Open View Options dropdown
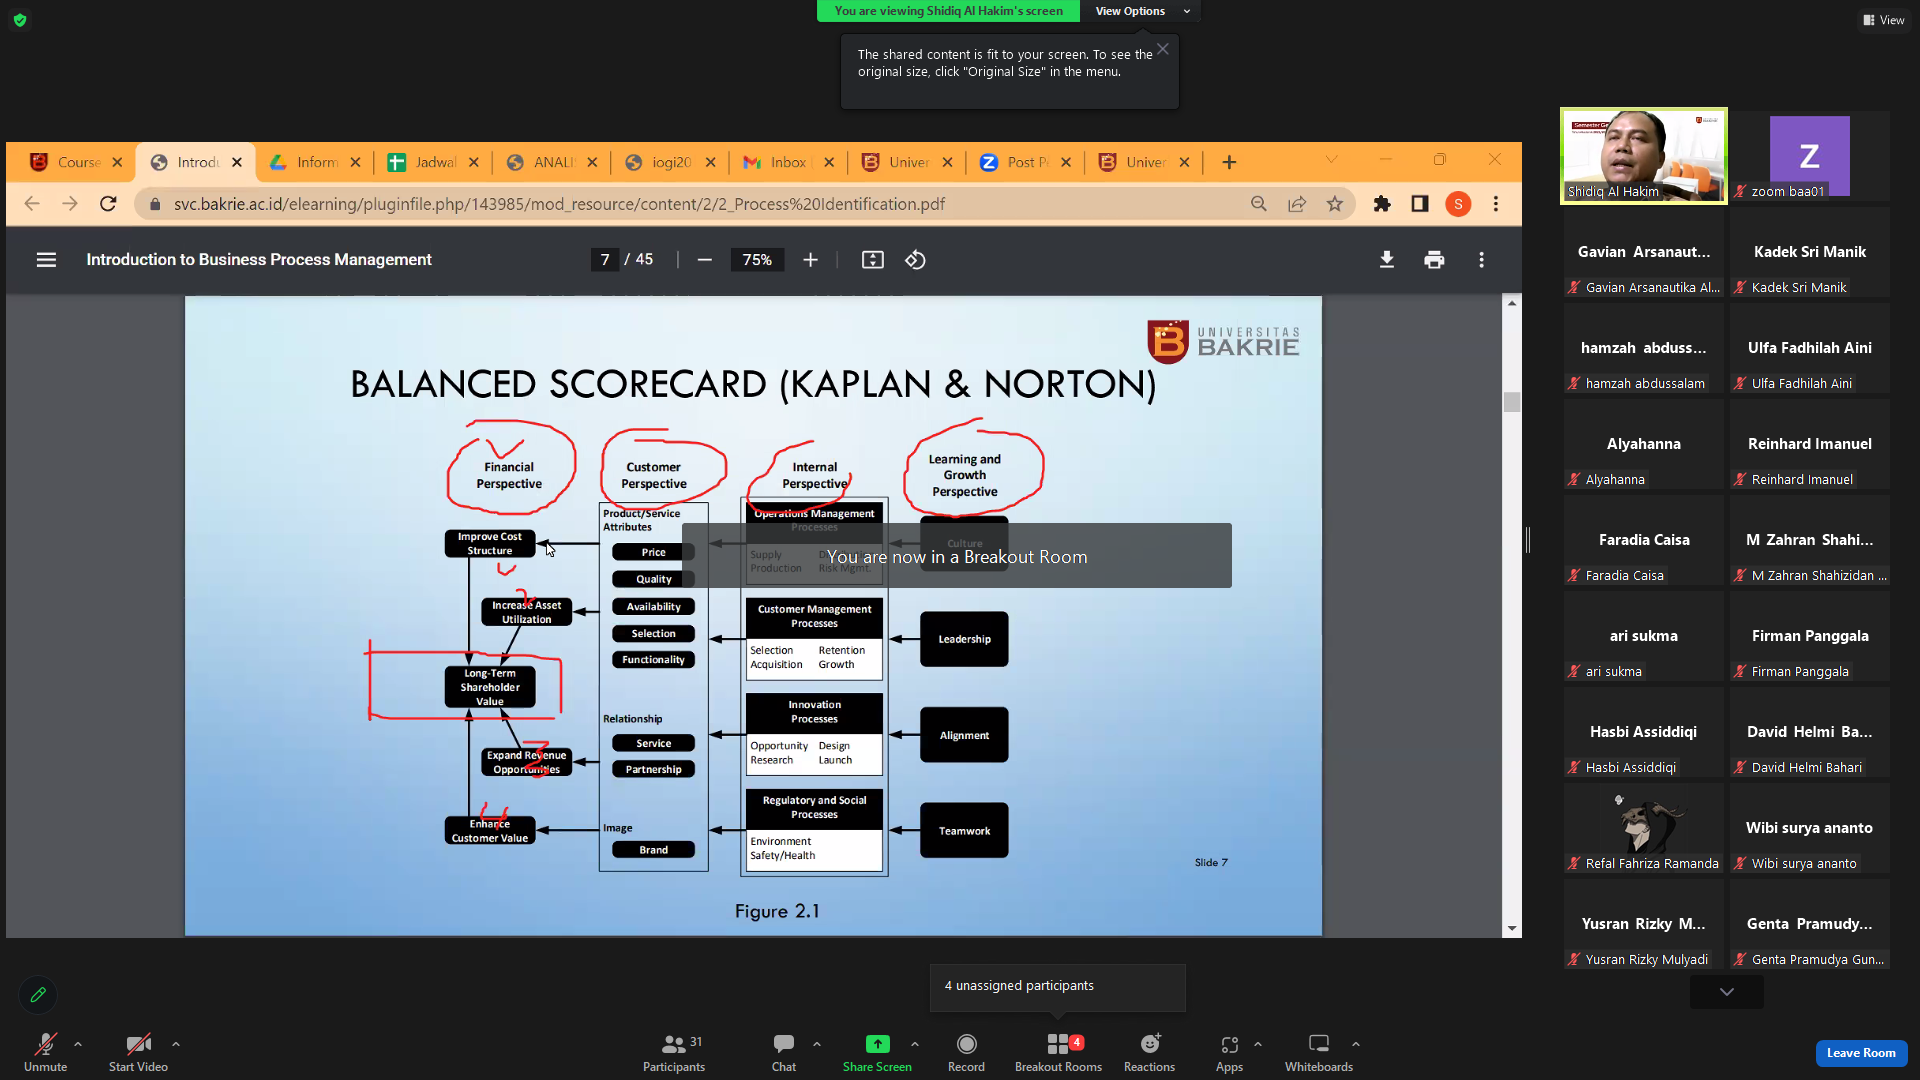Image resolution: width=1920 pixels, height=1080 pixels. [1142, 11]
